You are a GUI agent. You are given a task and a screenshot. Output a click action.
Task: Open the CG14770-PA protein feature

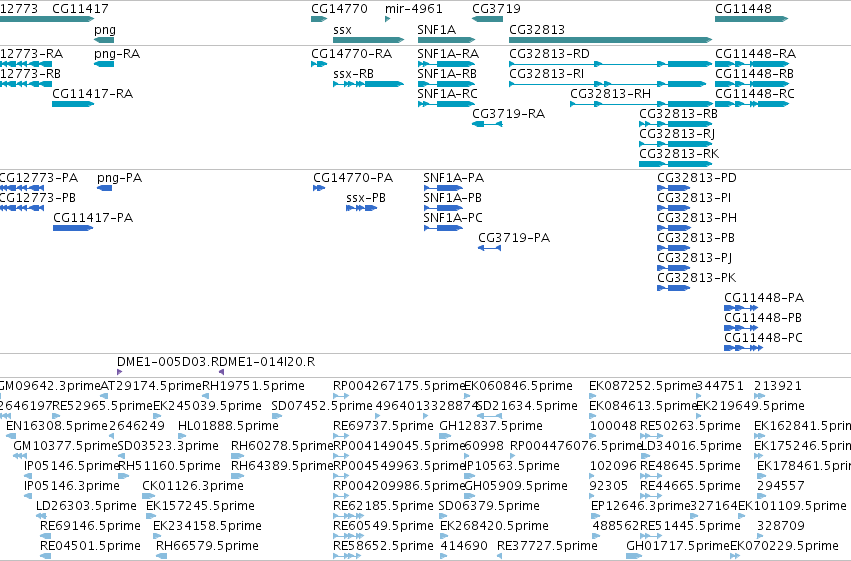pyautogui.click(x=319, y=188)
